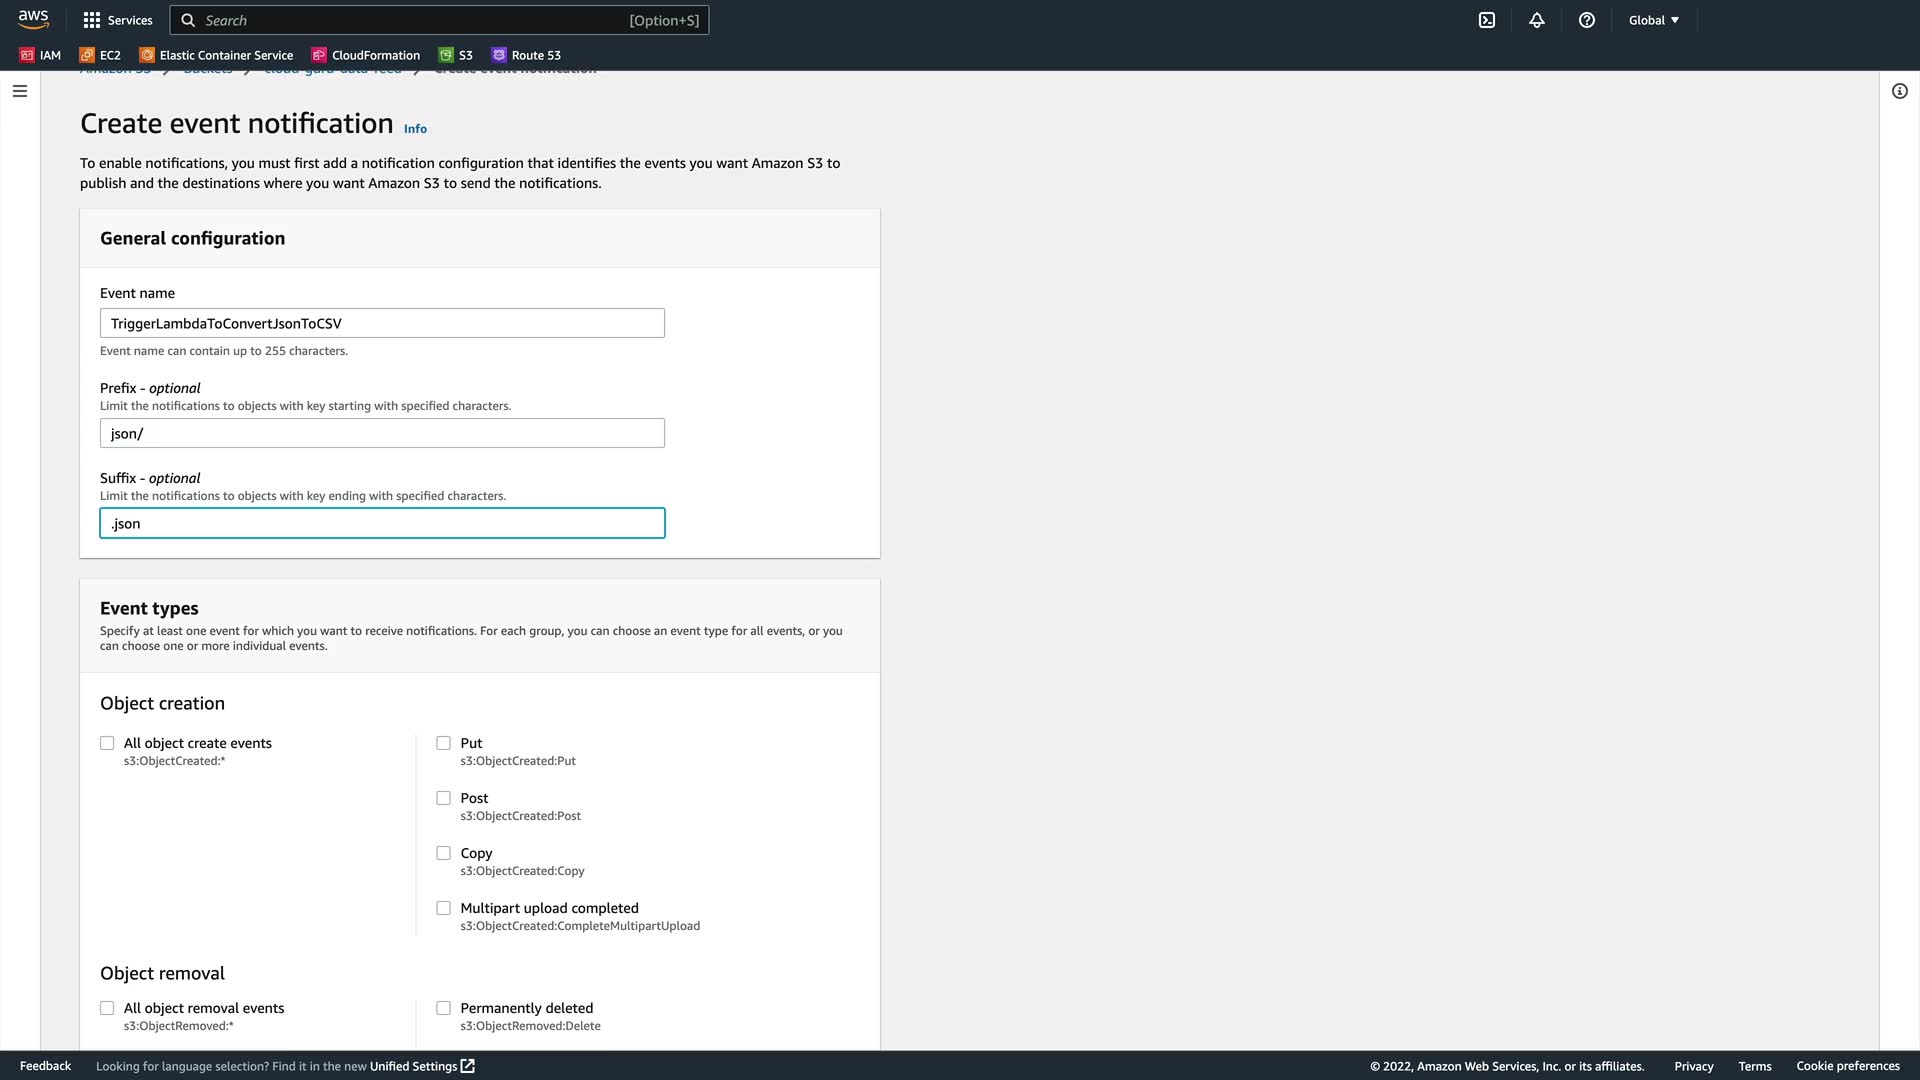Viewport: 1920px width, 1080px height.
Task: Open IAM shortcut in favorites bar
Action: tap(41, 55)
